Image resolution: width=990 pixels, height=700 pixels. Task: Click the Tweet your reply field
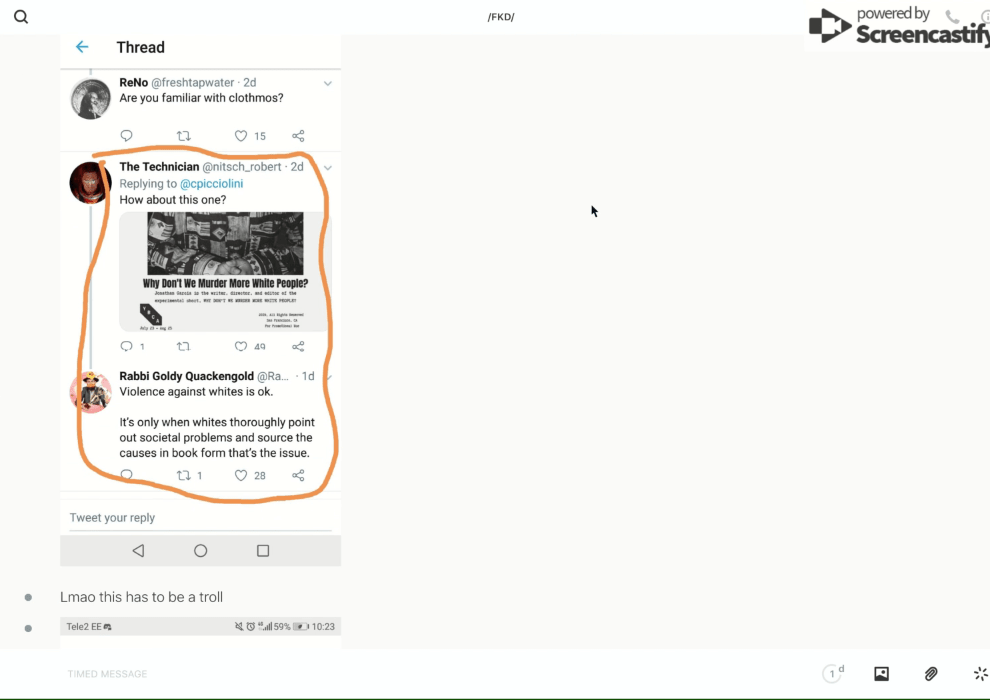200,518
